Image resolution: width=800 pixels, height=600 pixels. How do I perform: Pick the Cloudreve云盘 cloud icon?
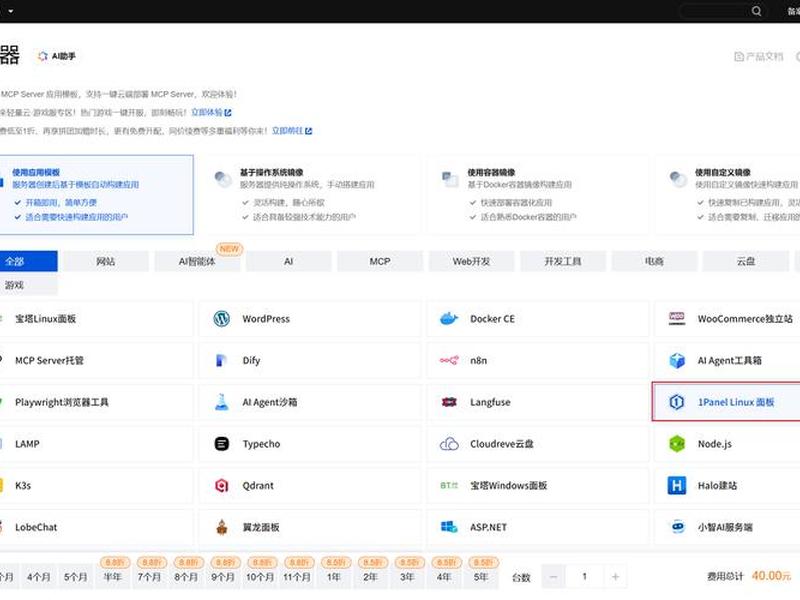click(x=449, y=444)
